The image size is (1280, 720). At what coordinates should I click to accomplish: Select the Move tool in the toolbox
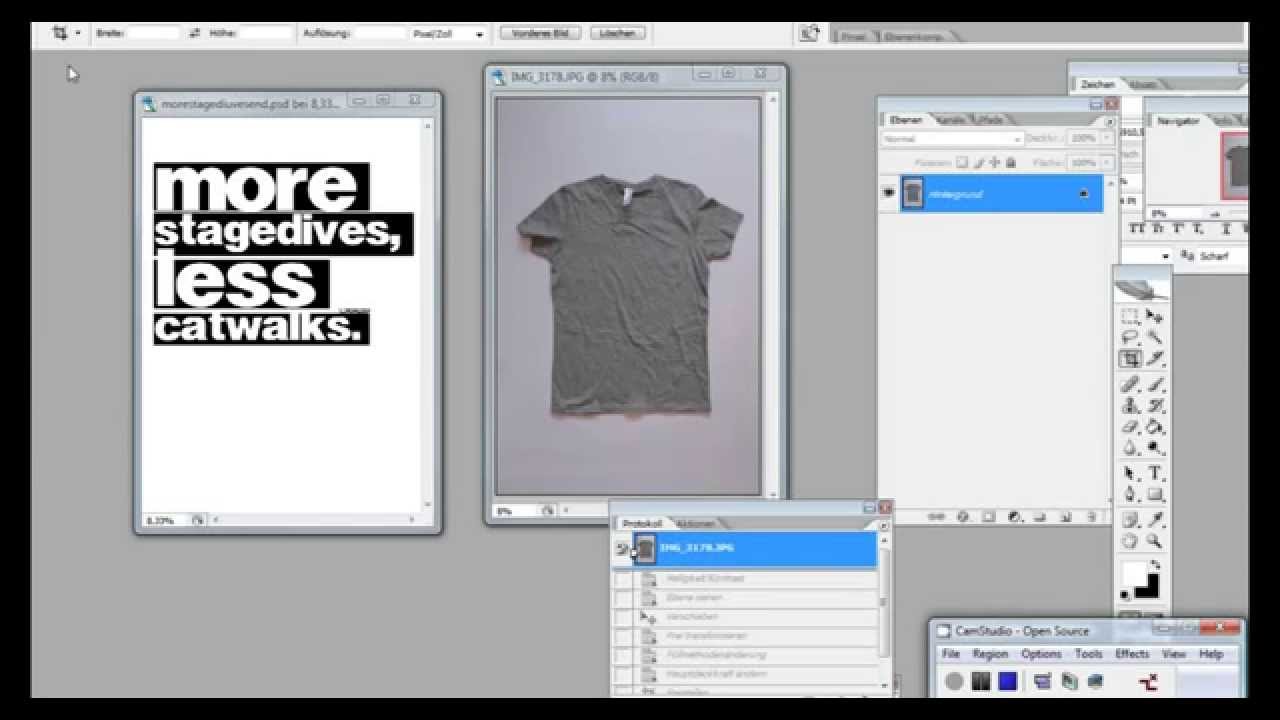[x=1154, y=316]
